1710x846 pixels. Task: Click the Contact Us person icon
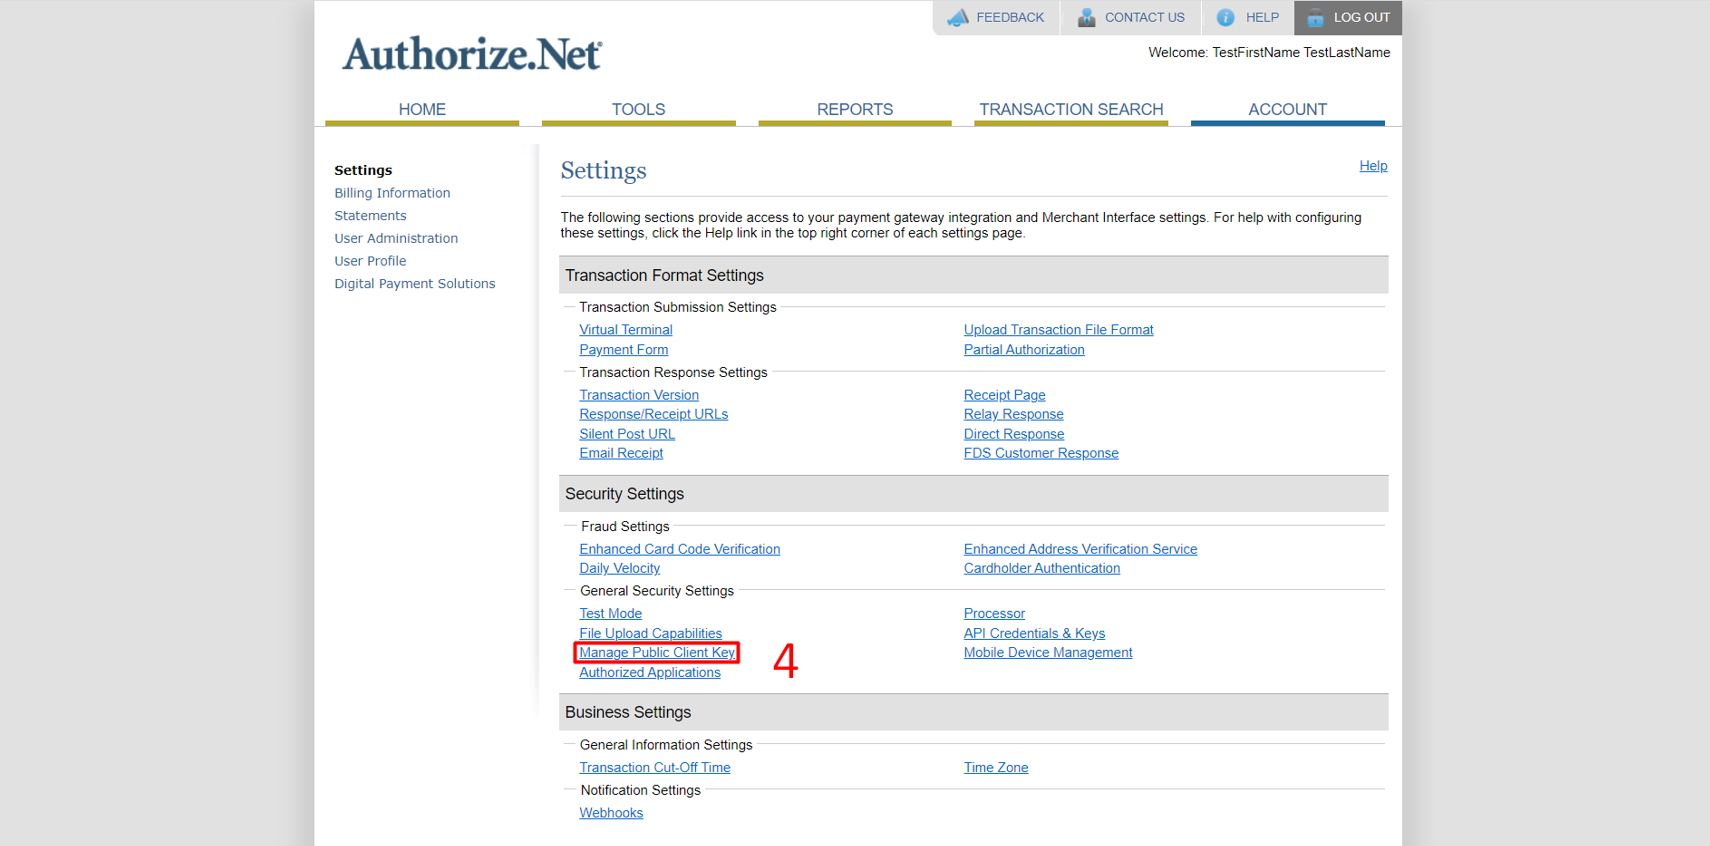coord(1086,18)
